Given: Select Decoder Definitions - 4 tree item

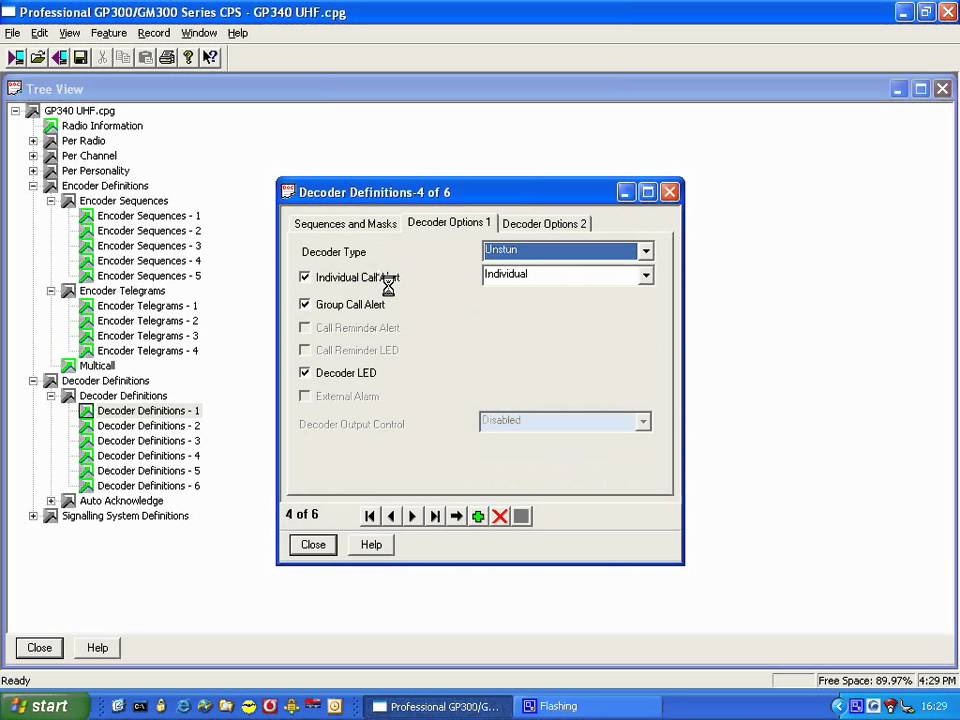Looking at the screenshot, I should [149, 456].
